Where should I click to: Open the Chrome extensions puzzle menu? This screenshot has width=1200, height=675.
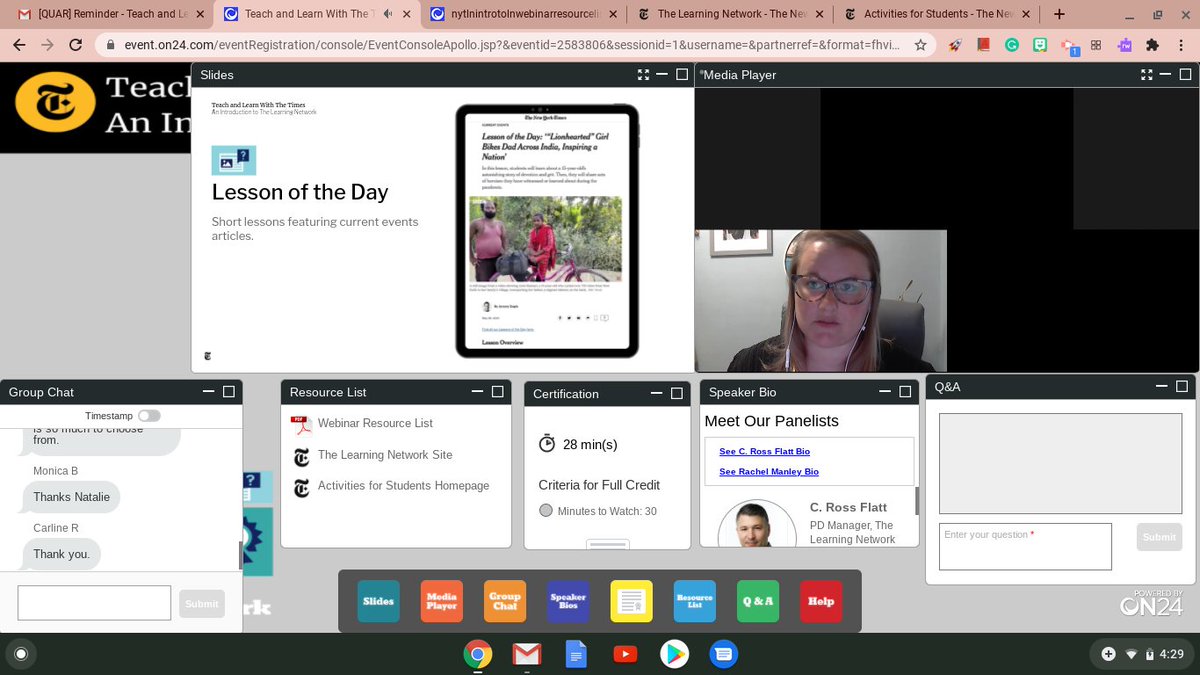pyautogui.click(x=1152, y=45)
